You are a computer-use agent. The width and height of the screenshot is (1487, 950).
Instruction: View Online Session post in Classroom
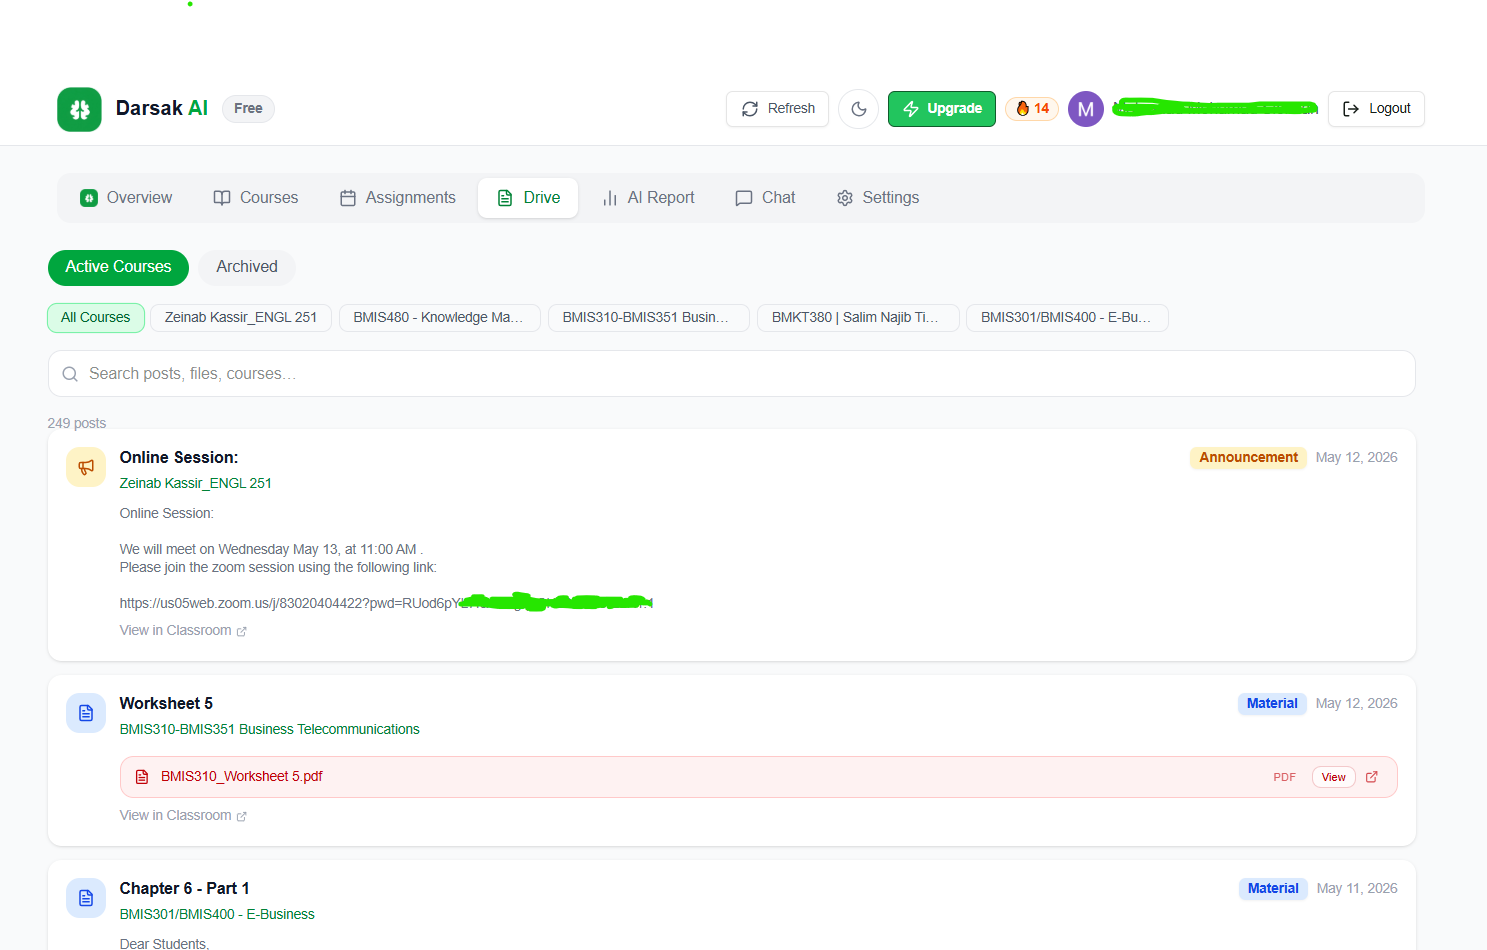click(x=183, y=631)
